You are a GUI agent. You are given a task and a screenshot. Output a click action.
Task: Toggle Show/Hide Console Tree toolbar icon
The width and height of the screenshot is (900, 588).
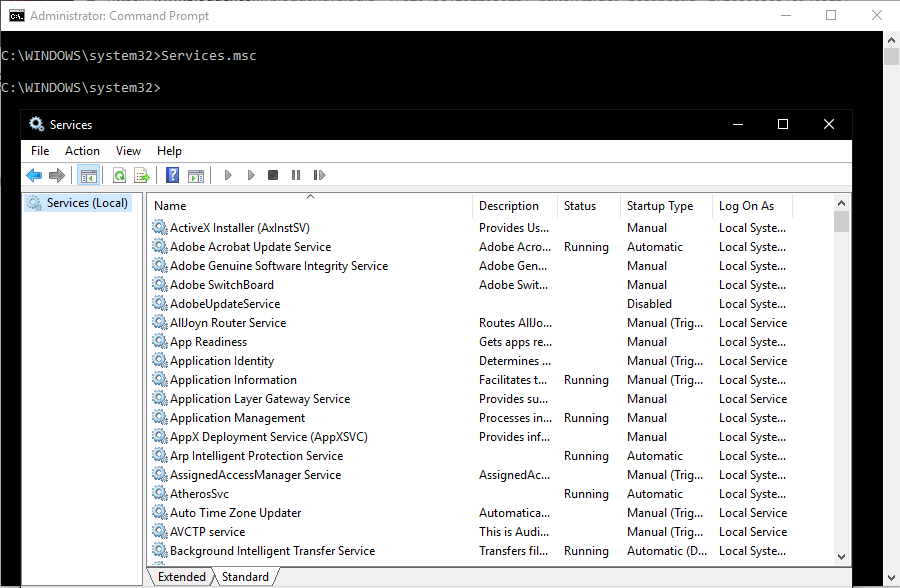tap(88, 175)
